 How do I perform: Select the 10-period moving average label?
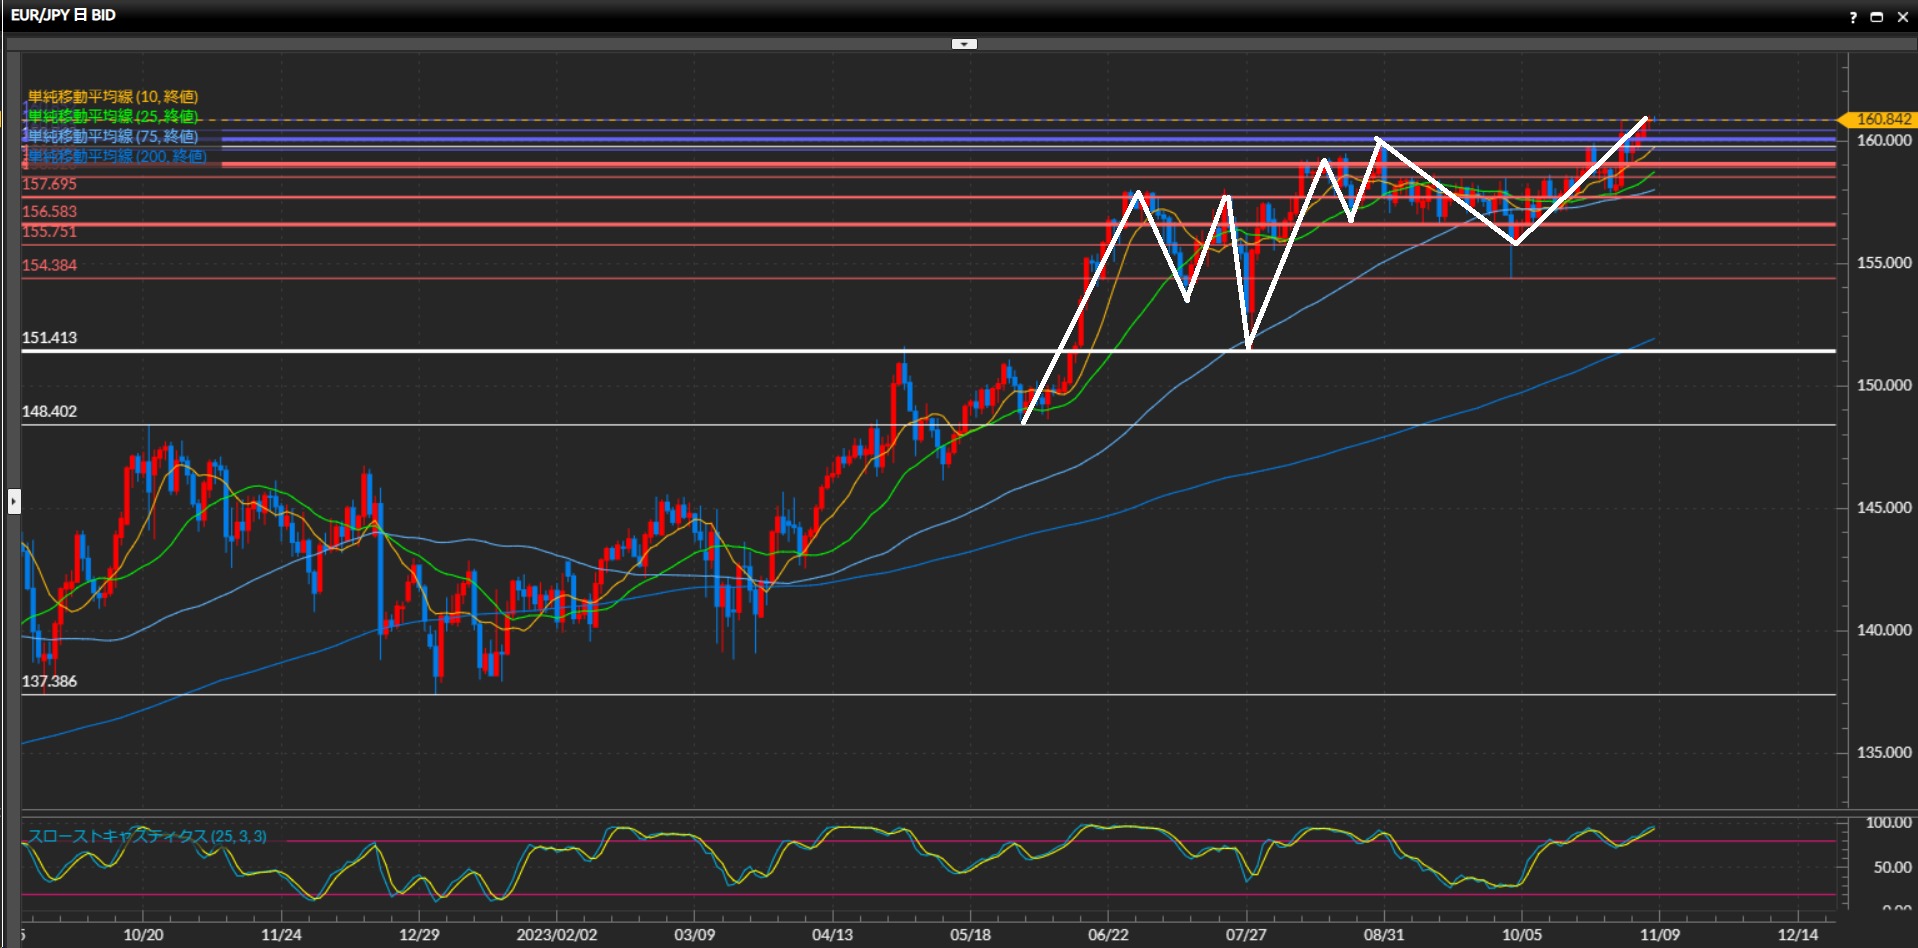[112, 96]
